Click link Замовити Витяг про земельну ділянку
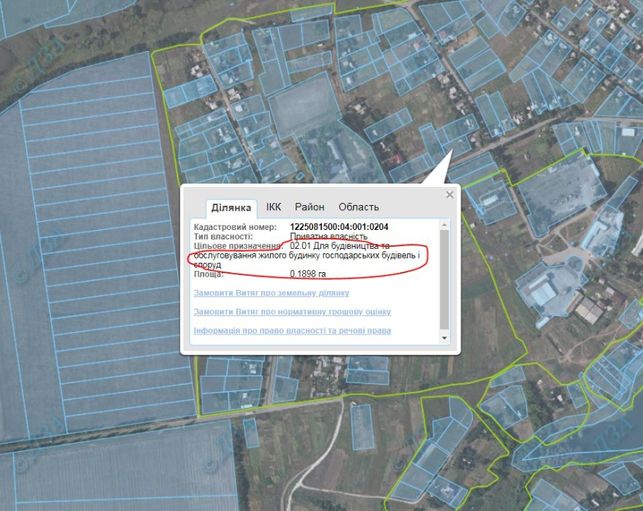Image resolution: width=643 pixels, height=511 pixels. coord(271,293)
